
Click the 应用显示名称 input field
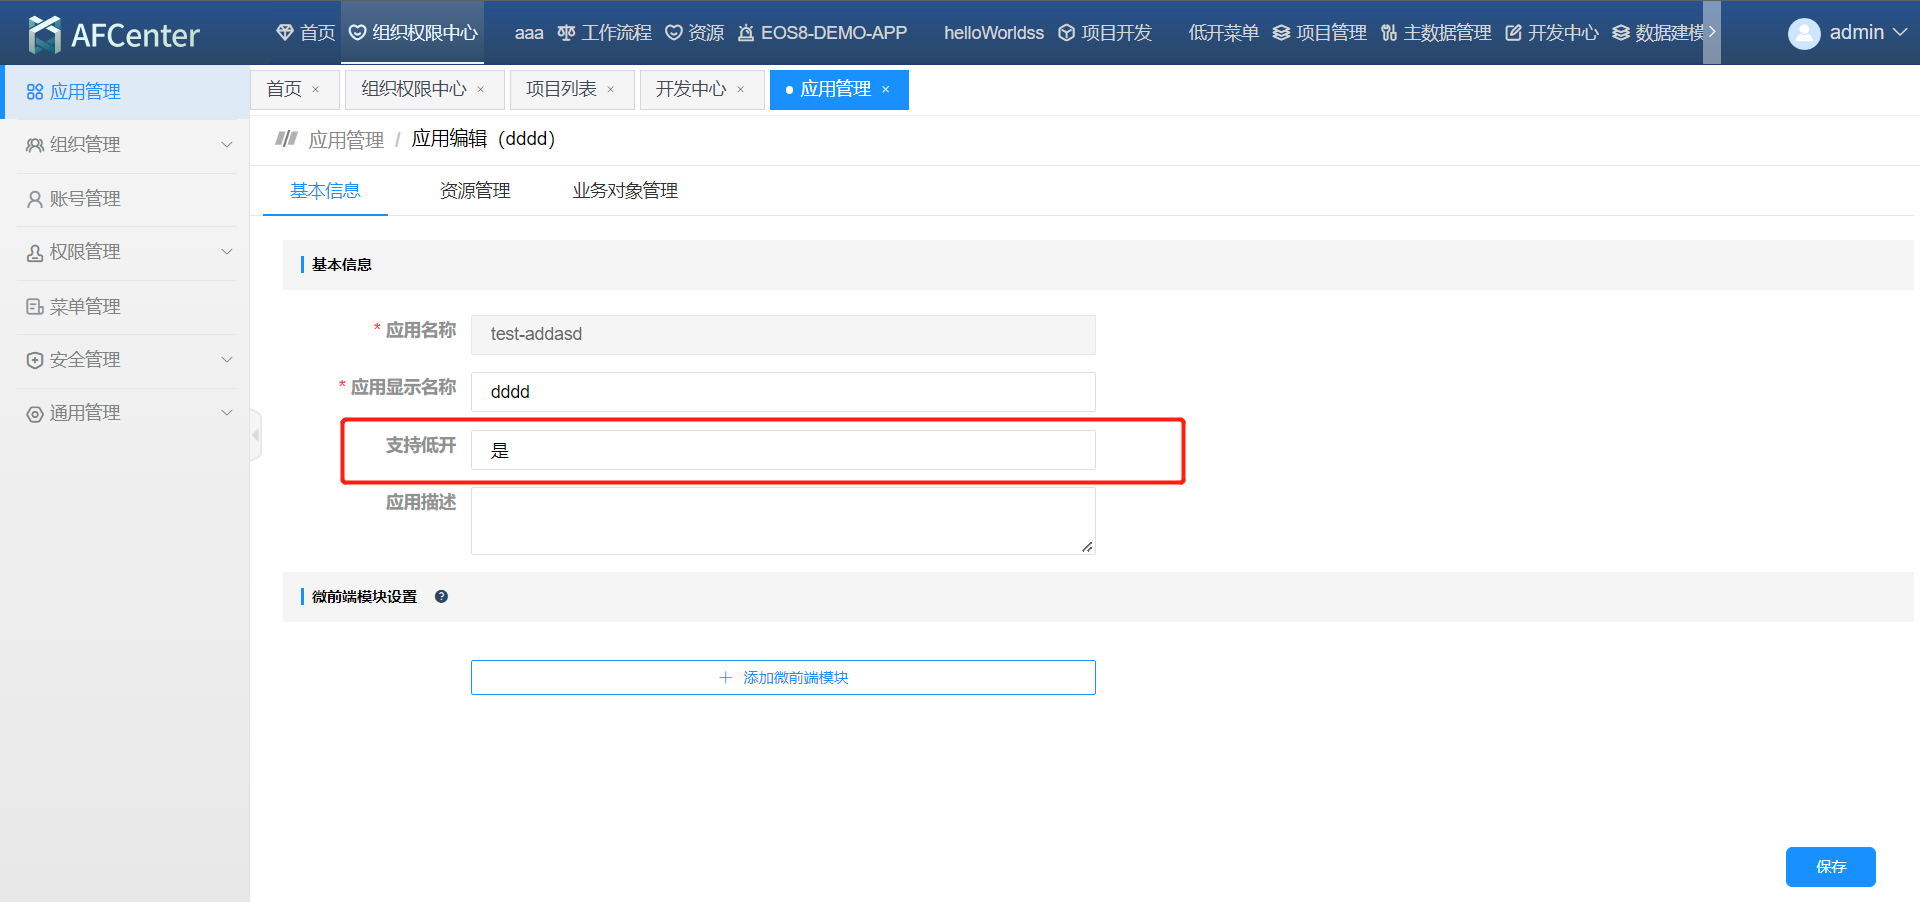(x=782, y=392)
